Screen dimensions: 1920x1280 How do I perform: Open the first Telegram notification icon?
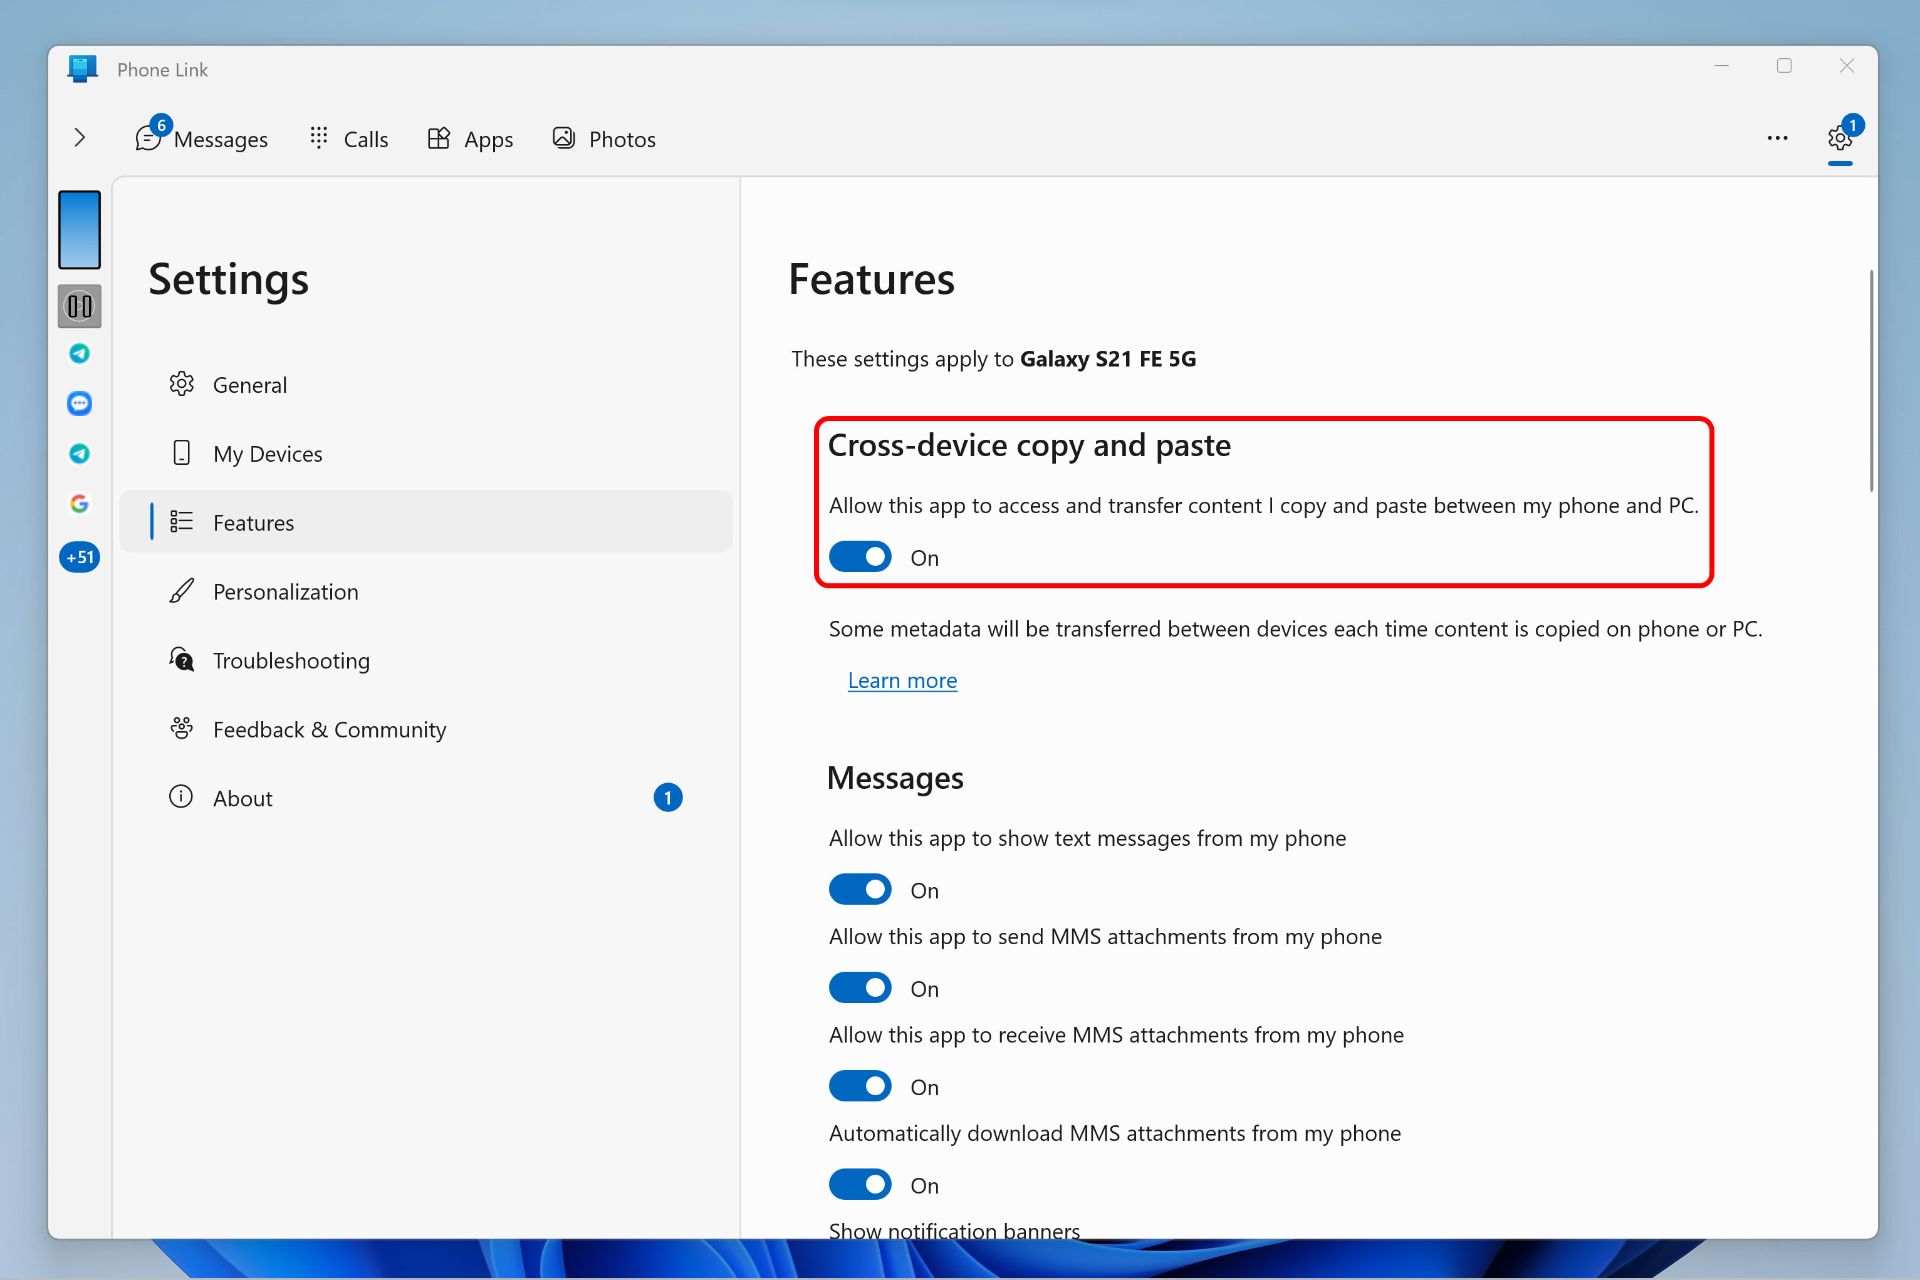coord(79,353)
